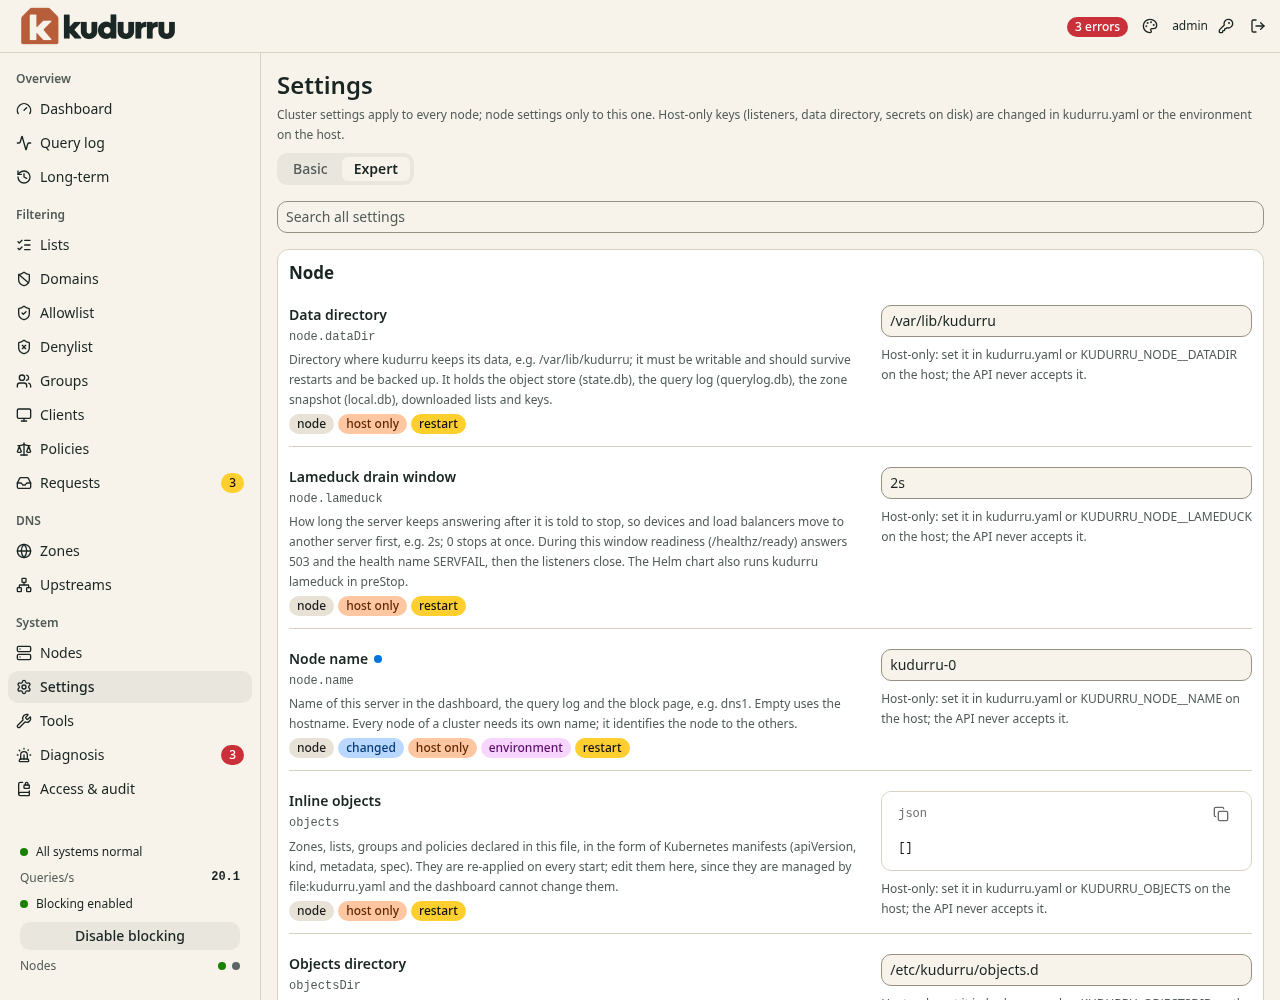Open Access & audit
The height and width of the screenshot is (1000, 1280).
click(x=130, y=789)
